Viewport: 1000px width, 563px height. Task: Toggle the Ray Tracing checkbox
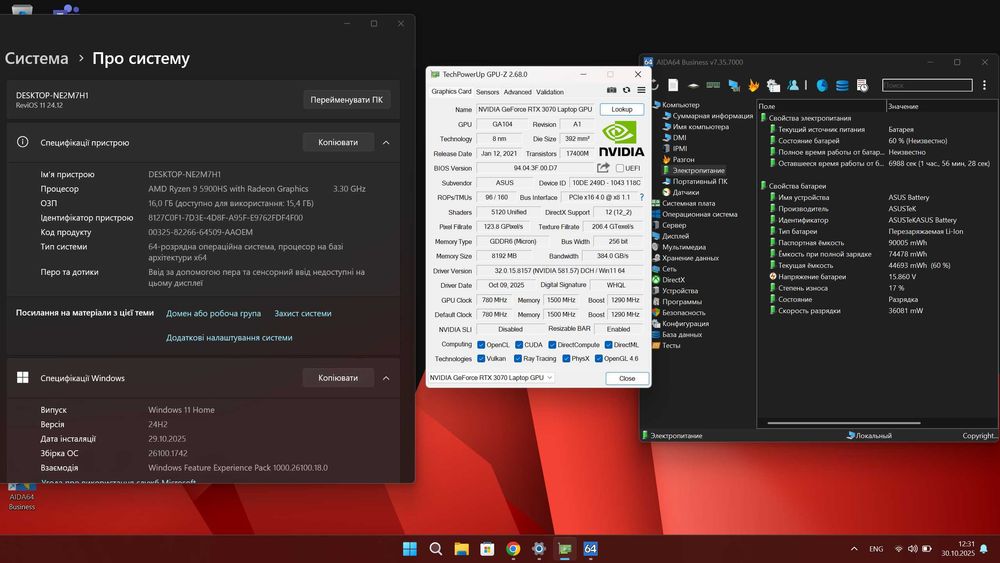(x=518, y=359)
